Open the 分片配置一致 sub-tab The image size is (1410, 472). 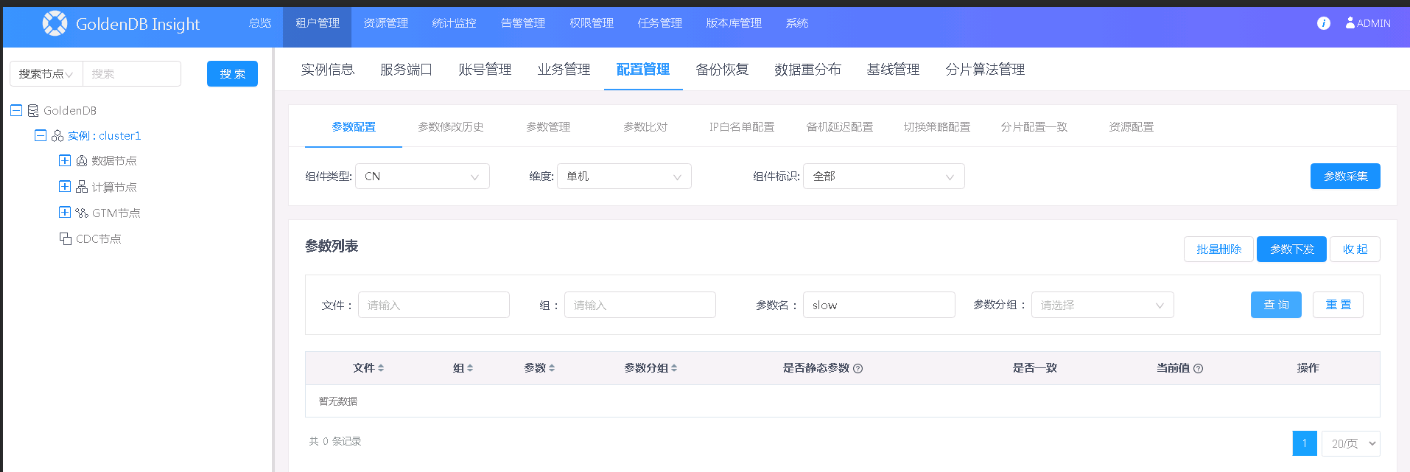[x=1034, y=127]
